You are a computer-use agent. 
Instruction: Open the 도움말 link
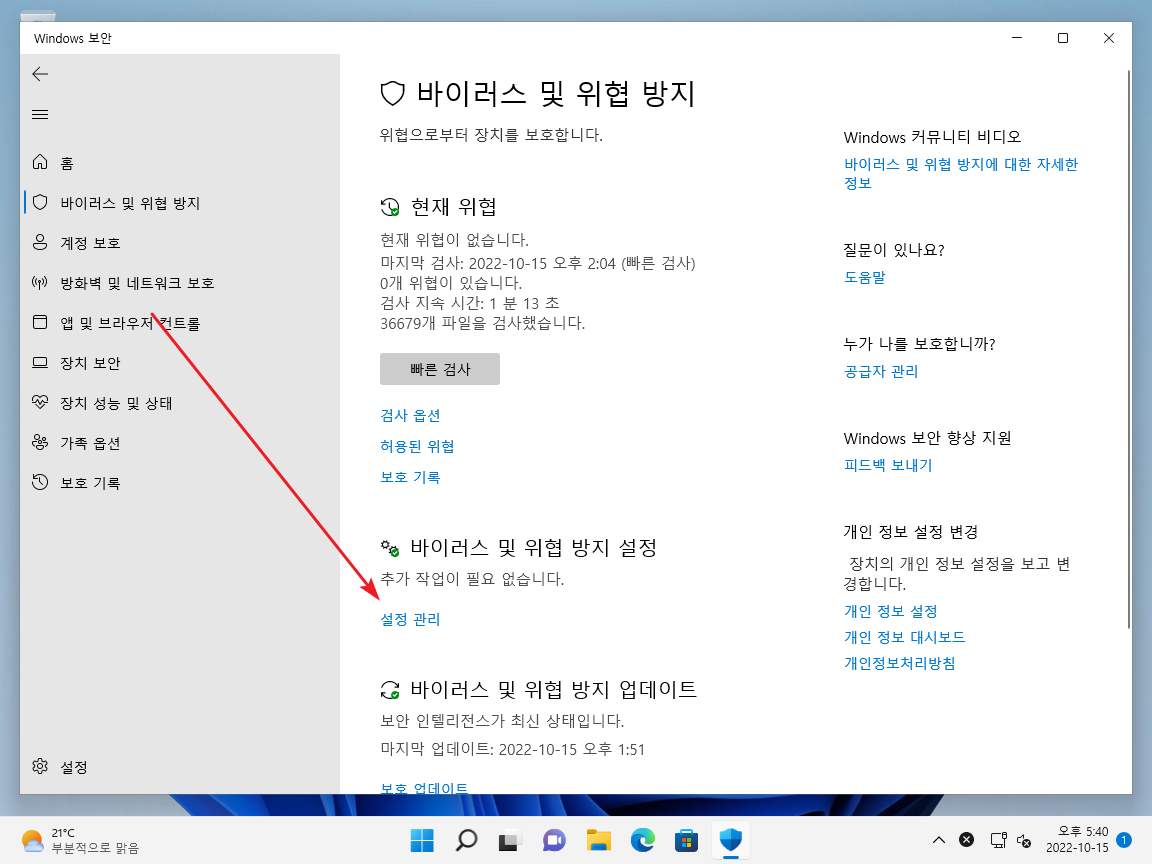tap(864, 277)
